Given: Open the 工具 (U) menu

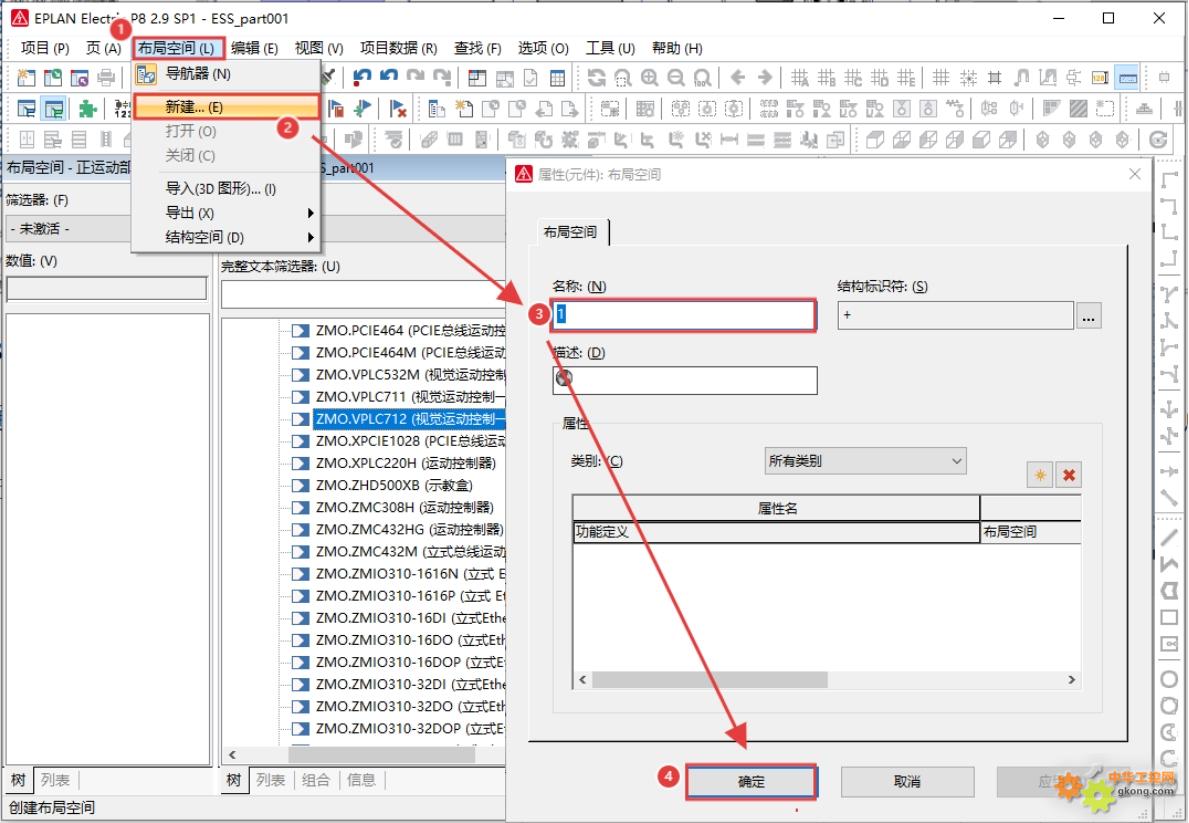Looking at the screenshot, I should (x=610, y=48).
